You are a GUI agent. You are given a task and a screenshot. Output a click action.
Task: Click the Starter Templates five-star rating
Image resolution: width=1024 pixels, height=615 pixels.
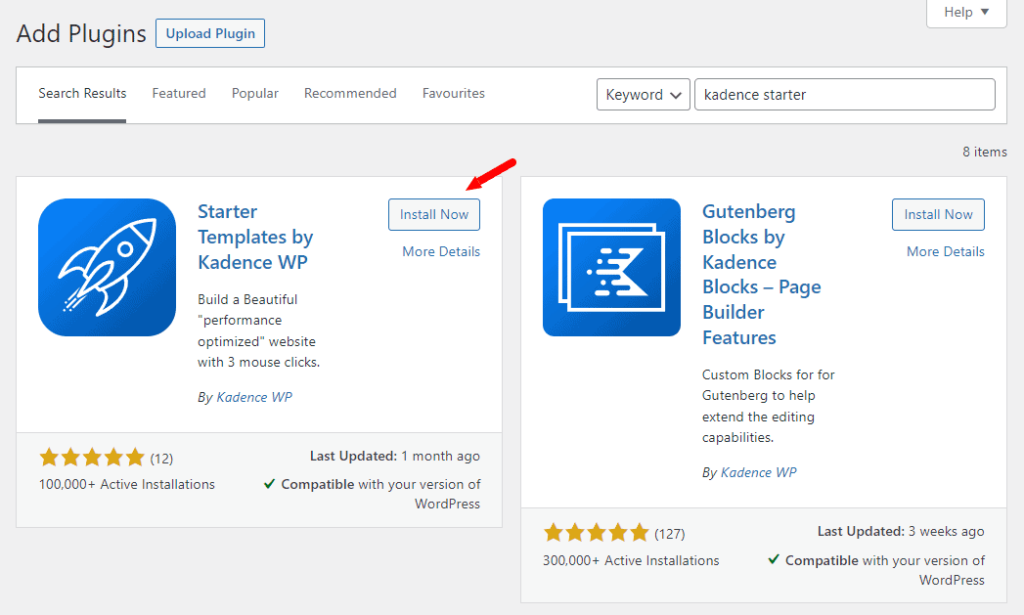click(x=92, y=458)
